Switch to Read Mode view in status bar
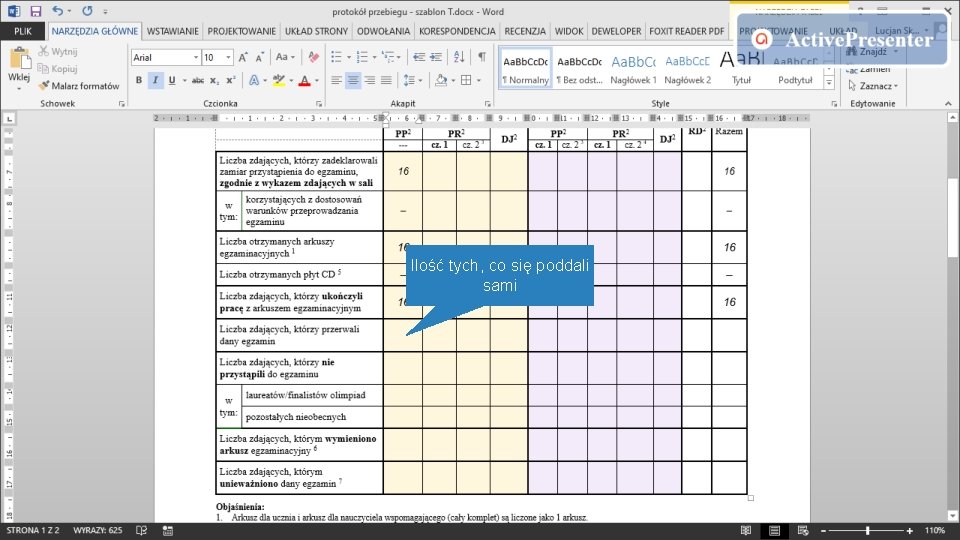This screenshot has height=540, width=960. pos(746,530)
